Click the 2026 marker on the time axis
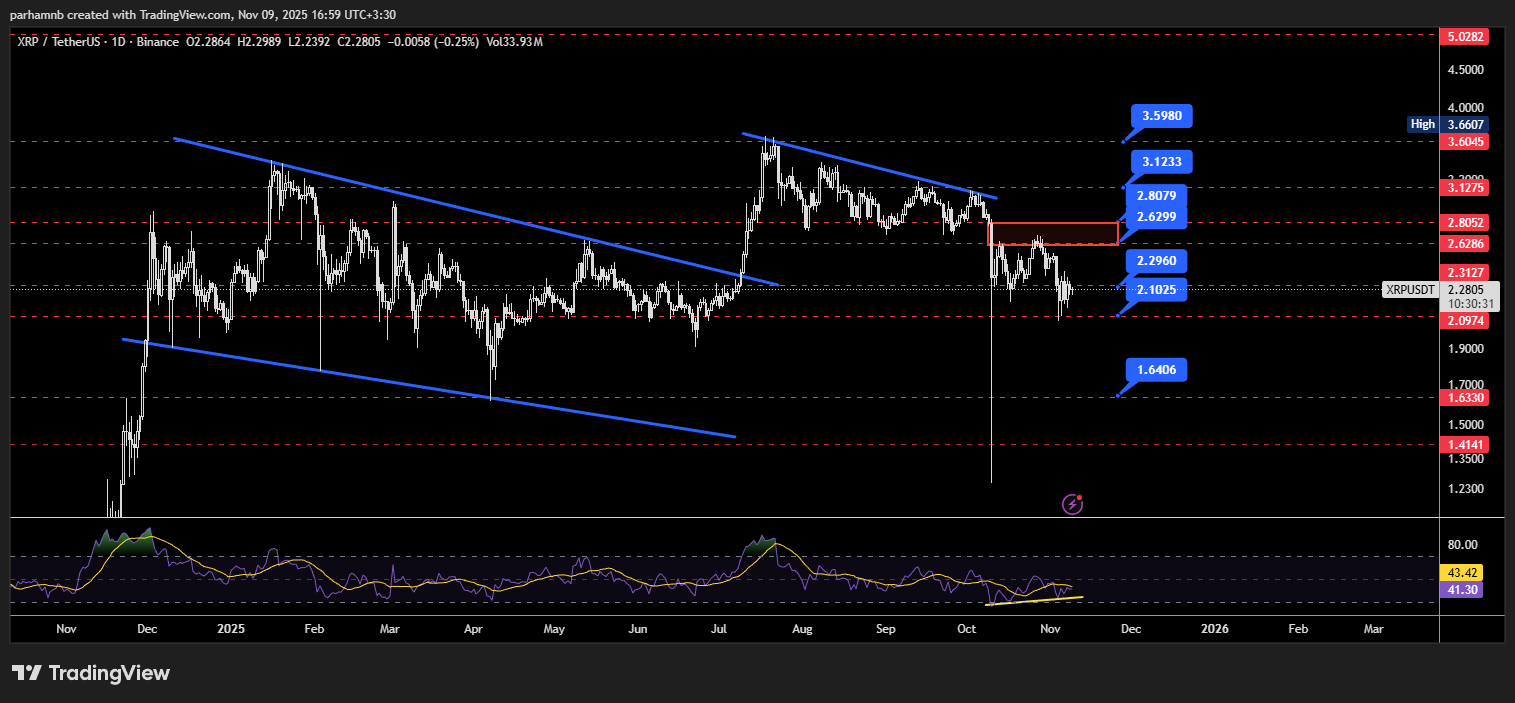Viewport: 1515px width, 703px height. (1214, 629)
